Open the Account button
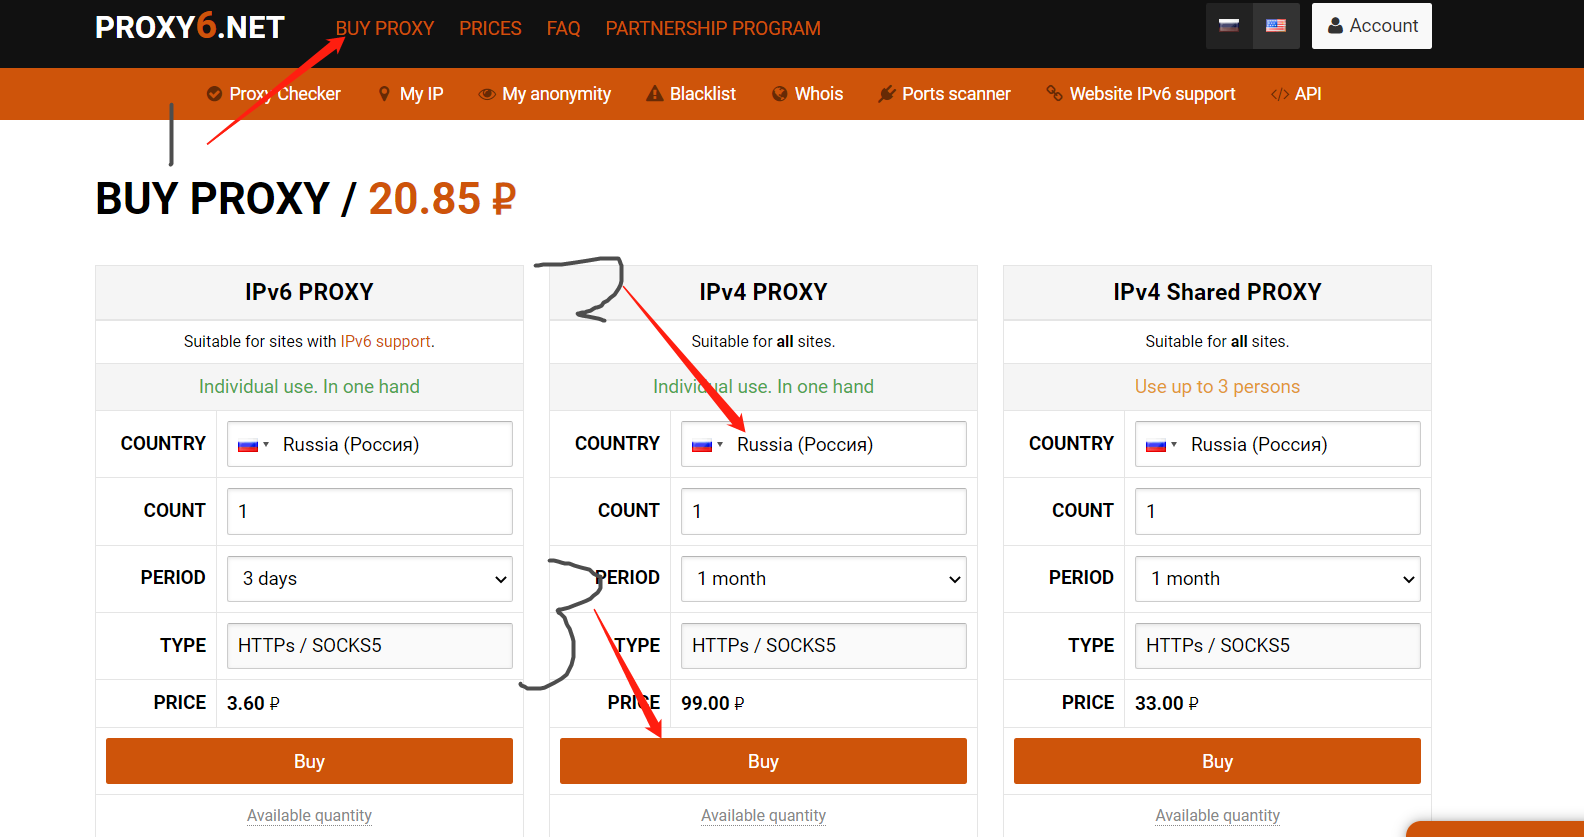The height and width of the screenshot is (837, 1584). point(1372,26)
